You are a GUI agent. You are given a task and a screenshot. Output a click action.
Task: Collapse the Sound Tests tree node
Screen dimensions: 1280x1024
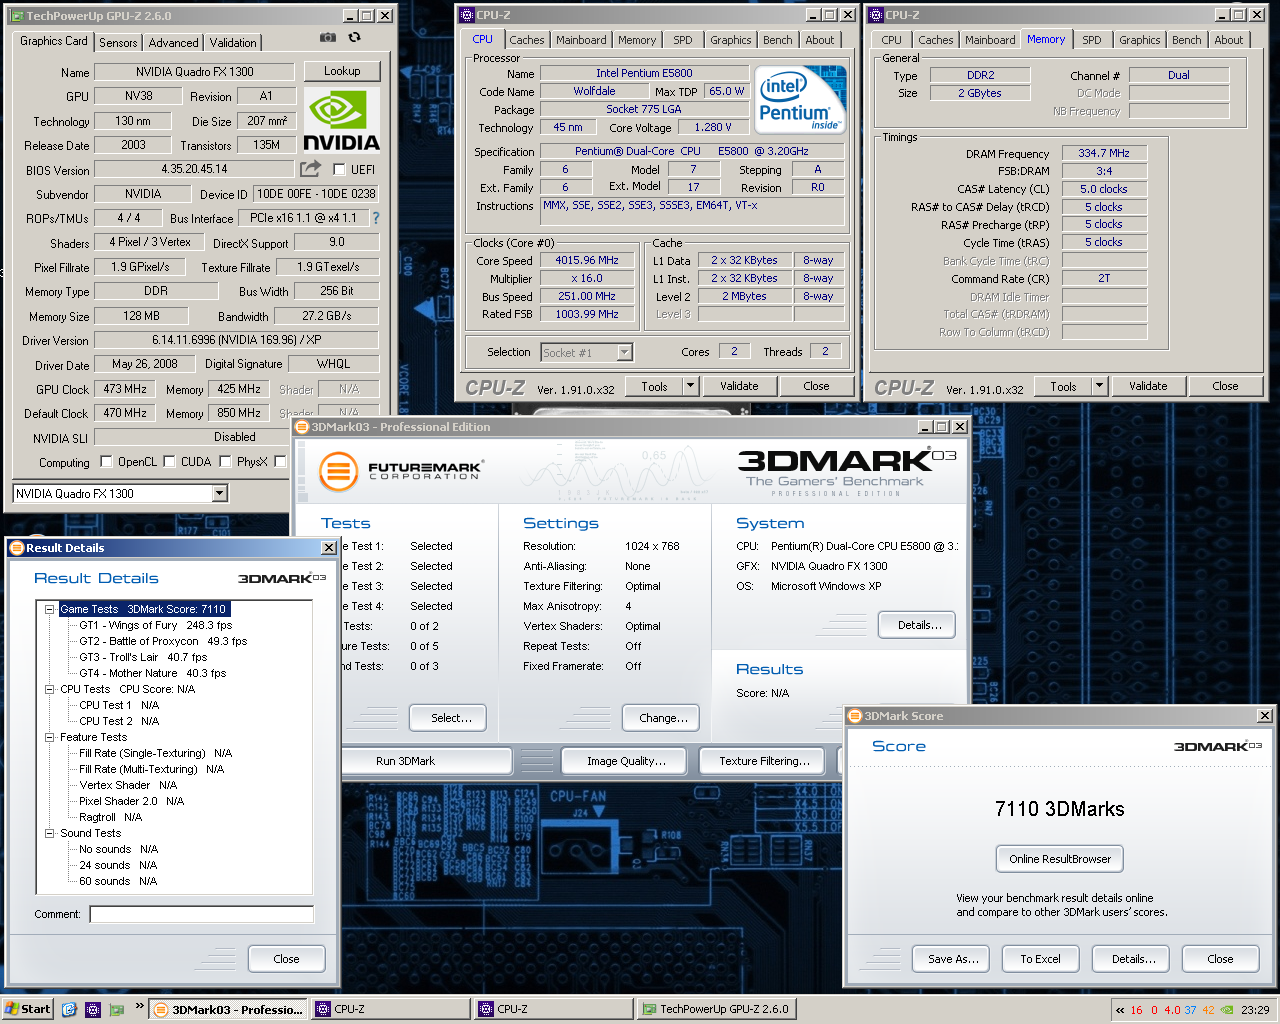click(49, 833)
